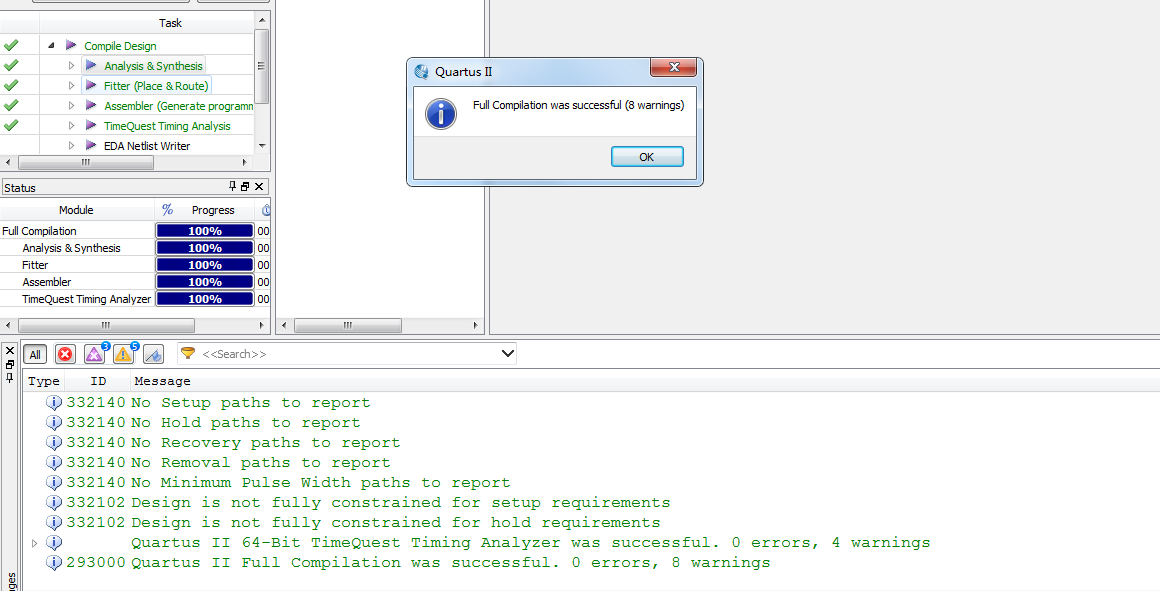The width and height of the screenshot is (1160, 591).
Task: Toggle the warning messages filter
Action: [124, 354]
